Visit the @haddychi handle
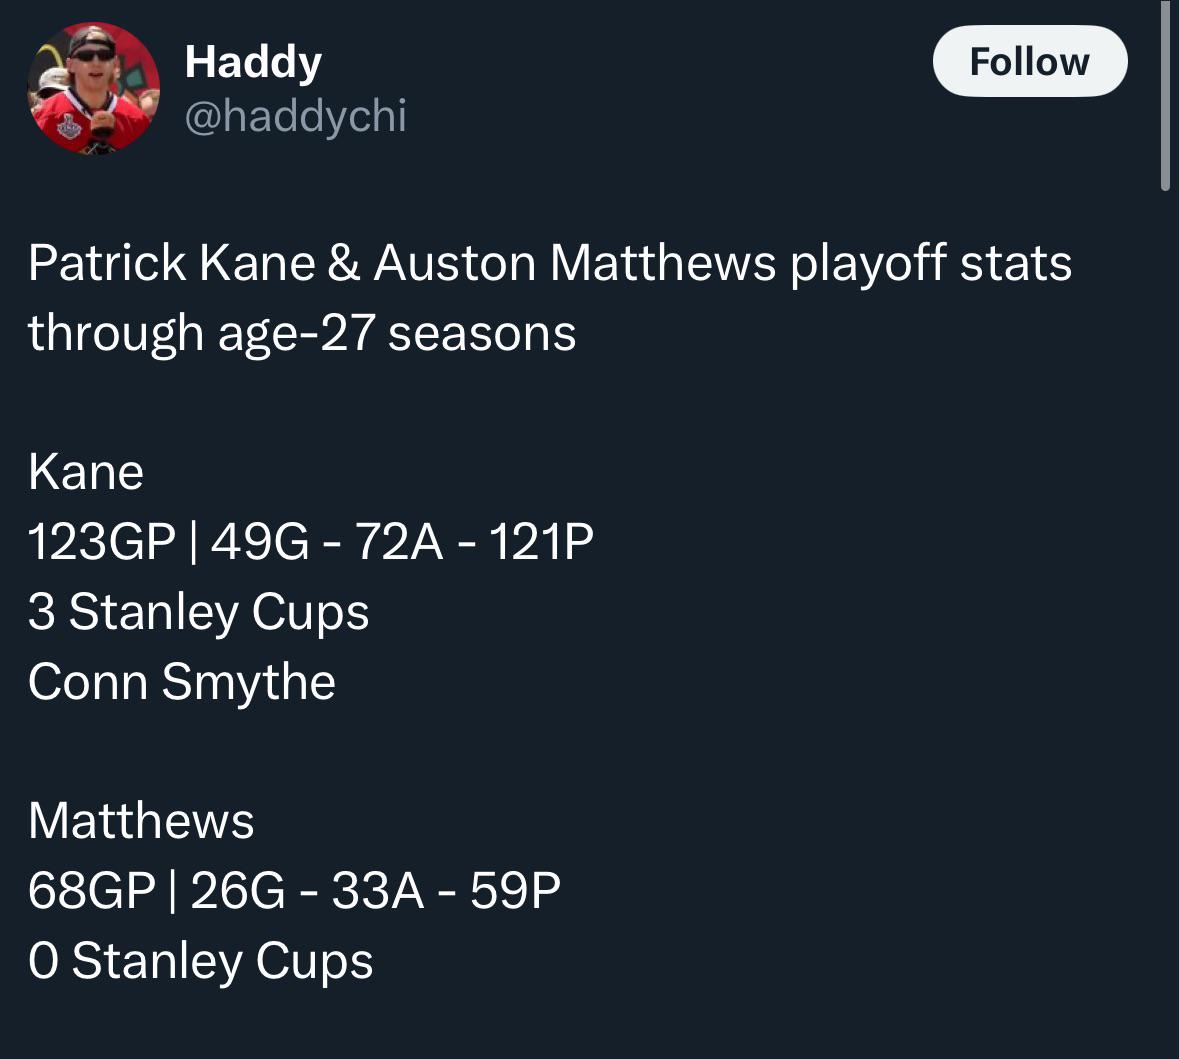 [296, 117]
